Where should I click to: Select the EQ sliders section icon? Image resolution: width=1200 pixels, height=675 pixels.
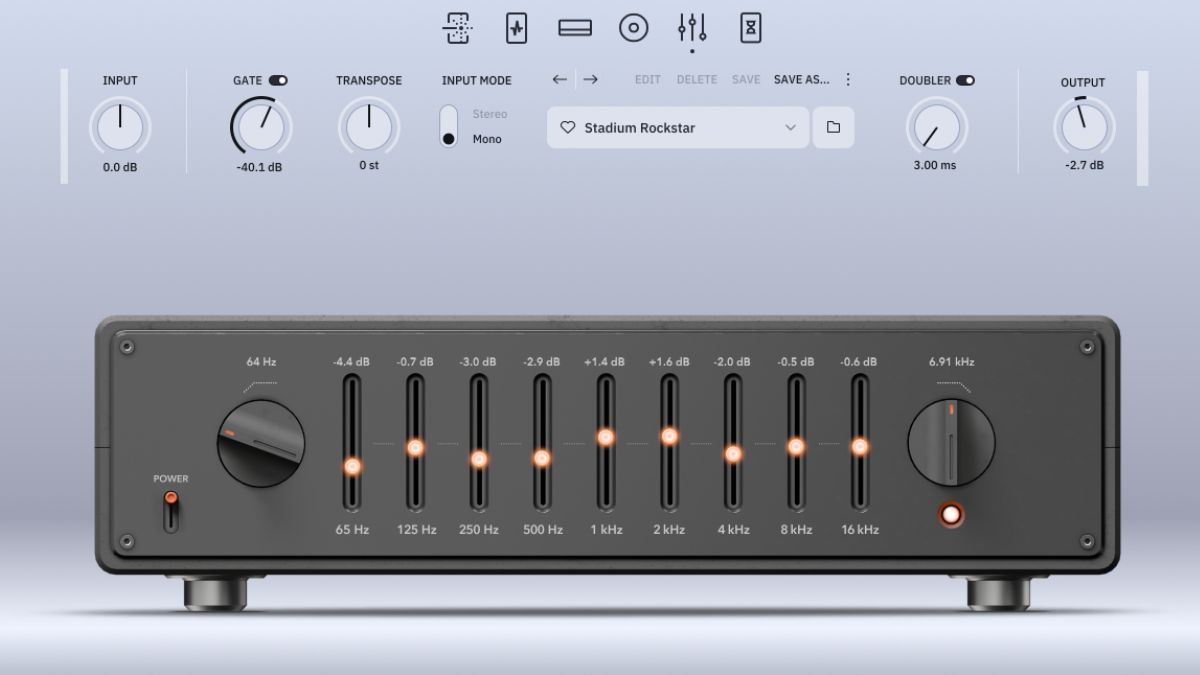692,28
